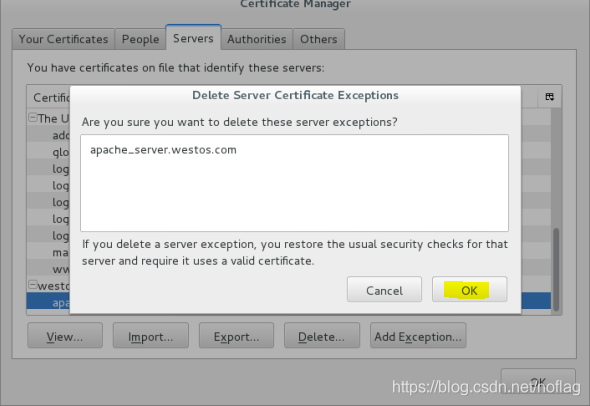Click the Delete... button
Viewport: 590px width, 406px height.
pyautogui.click(x=322, y=336)
